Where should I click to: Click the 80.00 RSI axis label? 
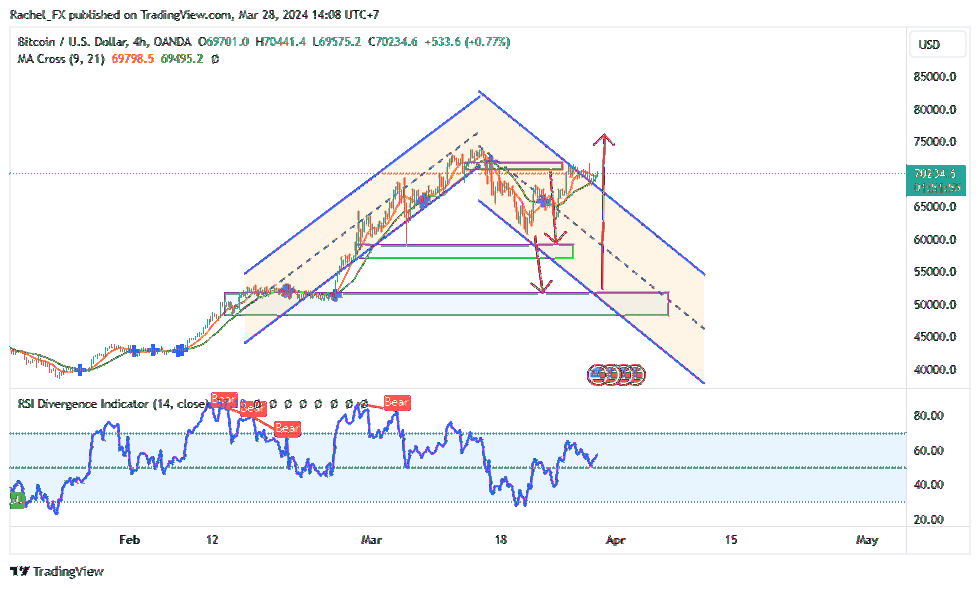tap(928, 415)
